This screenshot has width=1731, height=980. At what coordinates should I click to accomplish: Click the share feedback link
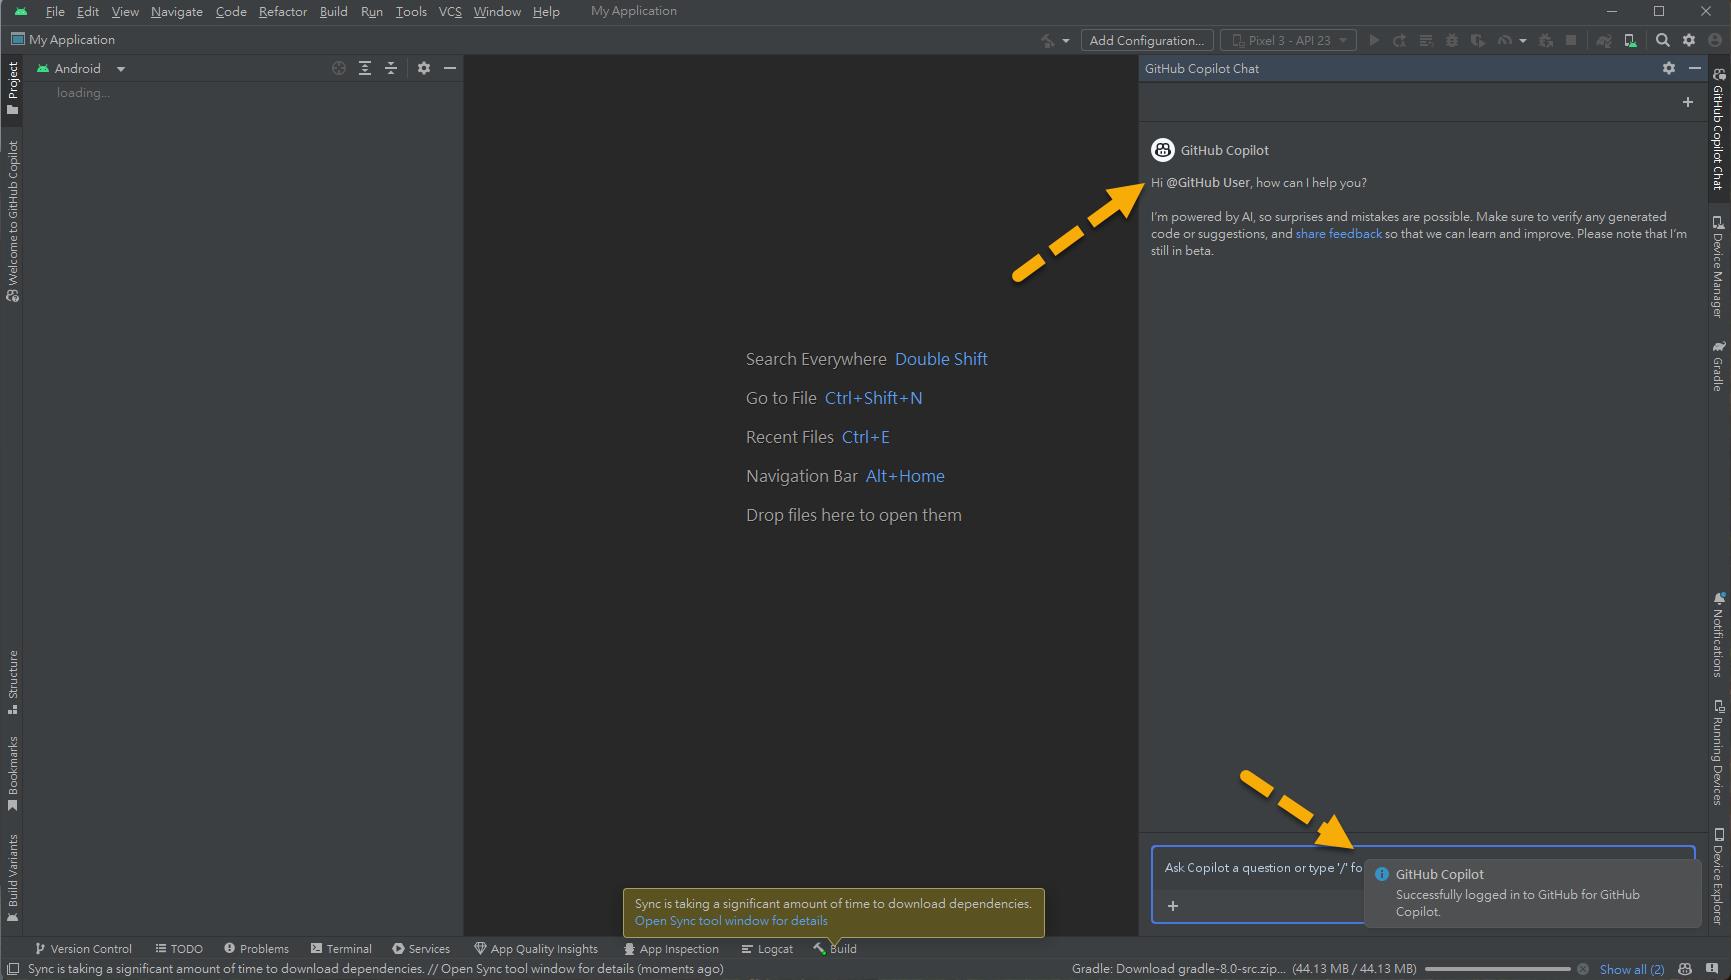point(1338,234)
